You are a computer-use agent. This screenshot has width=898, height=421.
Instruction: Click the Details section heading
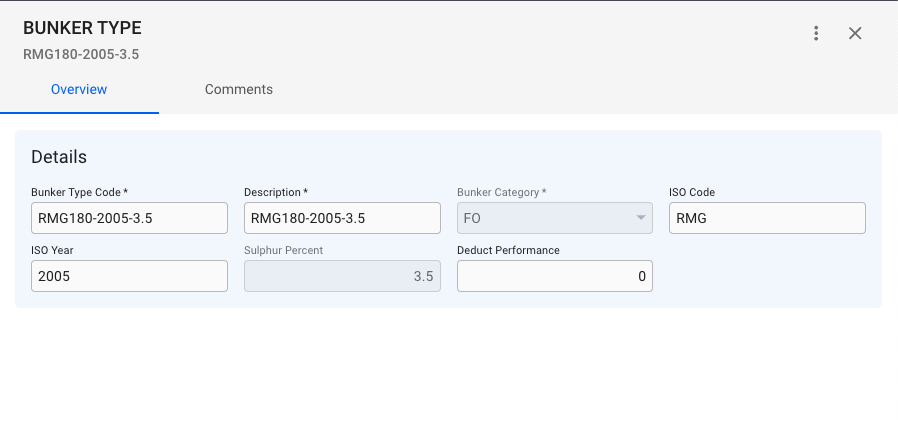(x=59, y=157)
